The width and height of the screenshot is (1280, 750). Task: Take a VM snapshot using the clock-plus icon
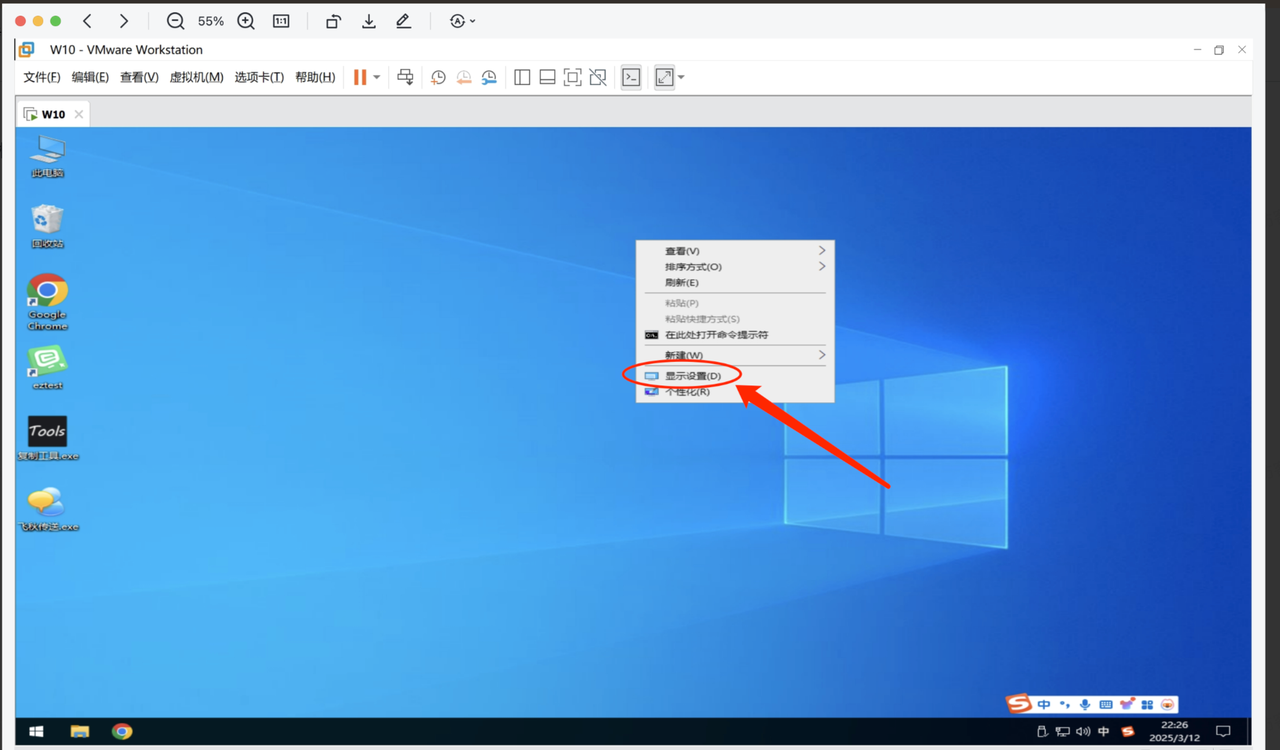(x=438, y=77)
